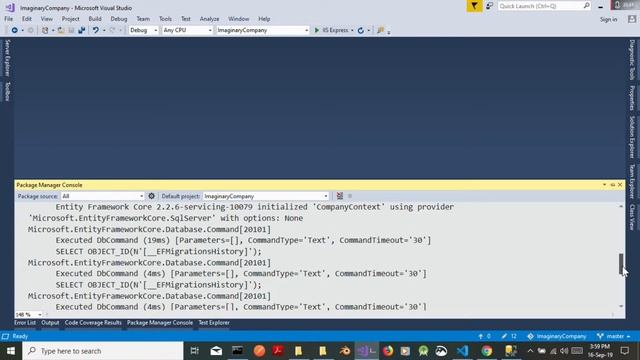Click the Visual Studio logo icon
This screenshot has width=640, height=360.
tap(10, 7)
